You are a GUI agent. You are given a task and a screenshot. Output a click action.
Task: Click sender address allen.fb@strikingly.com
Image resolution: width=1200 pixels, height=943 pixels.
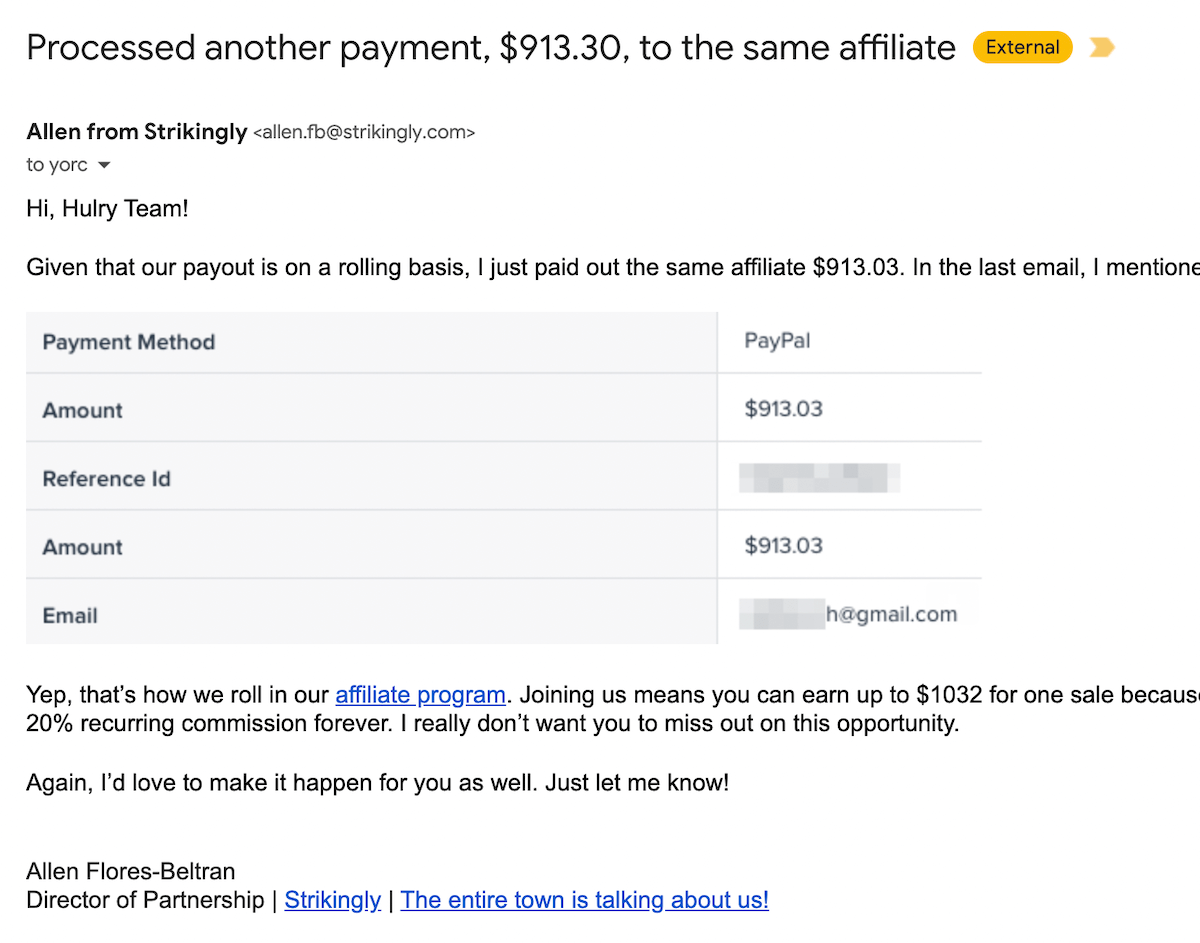coord(364,132)
